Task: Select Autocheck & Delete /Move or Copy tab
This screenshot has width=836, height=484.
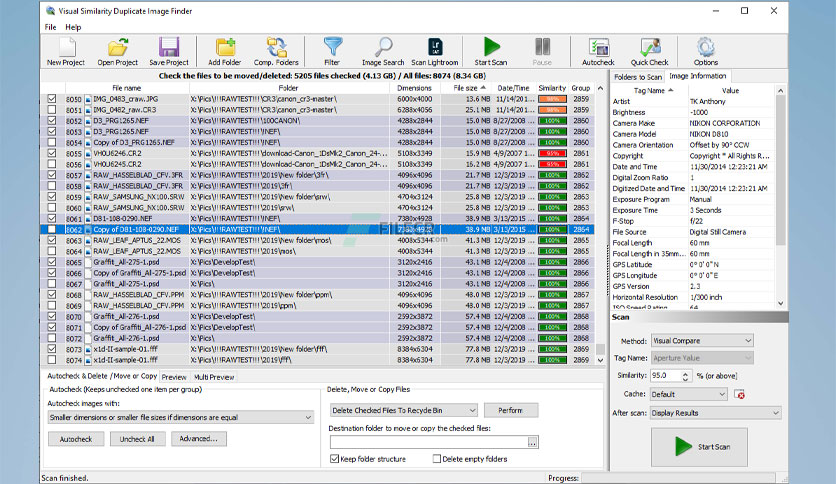Action: tap(102, 376)
